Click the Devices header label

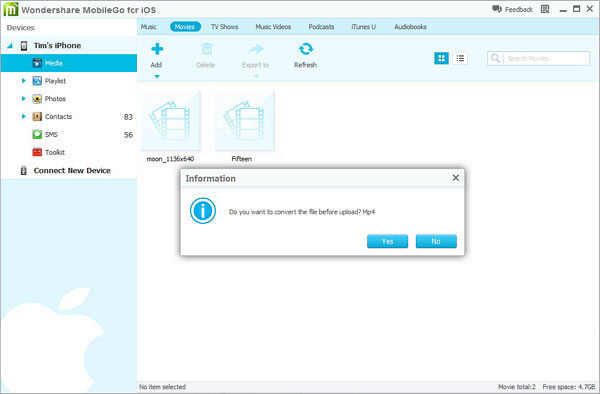click(21, 28)
